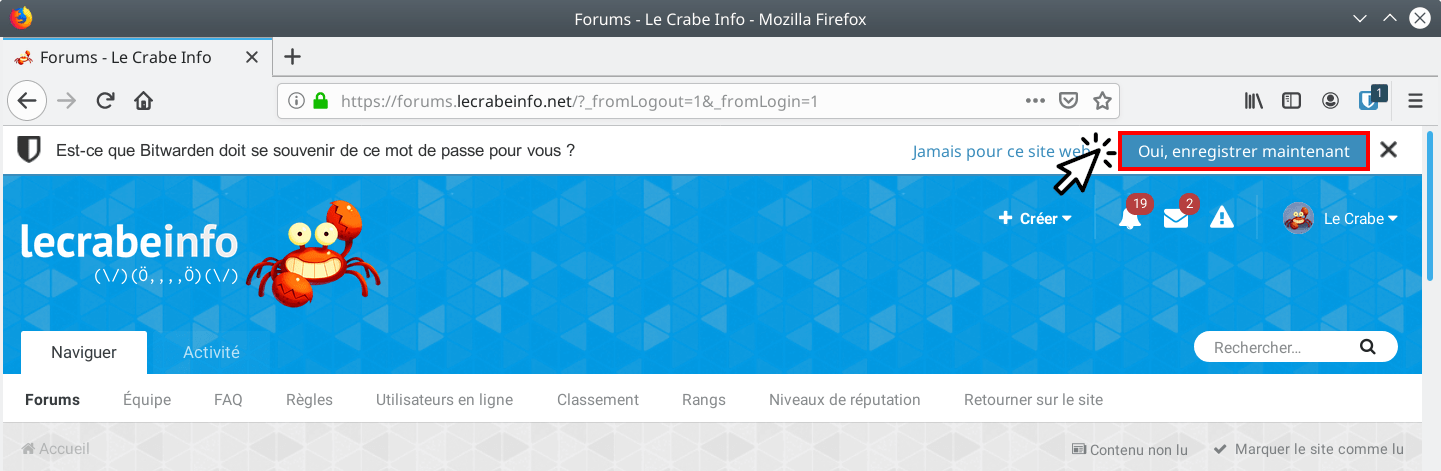Go to the Firefox home page icon
The height and width of the screenshot is (471, 1441).
pos(143,100)
